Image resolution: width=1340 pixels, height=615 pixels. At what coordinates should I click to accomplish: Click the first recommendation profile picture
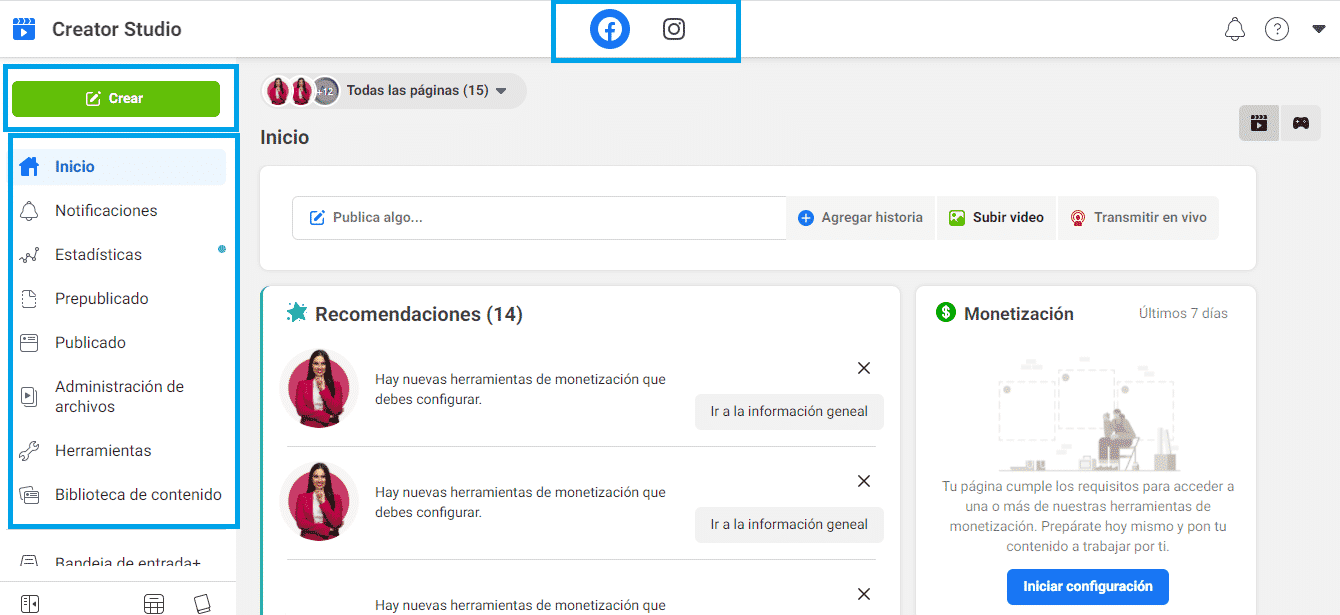click(319, 388)
